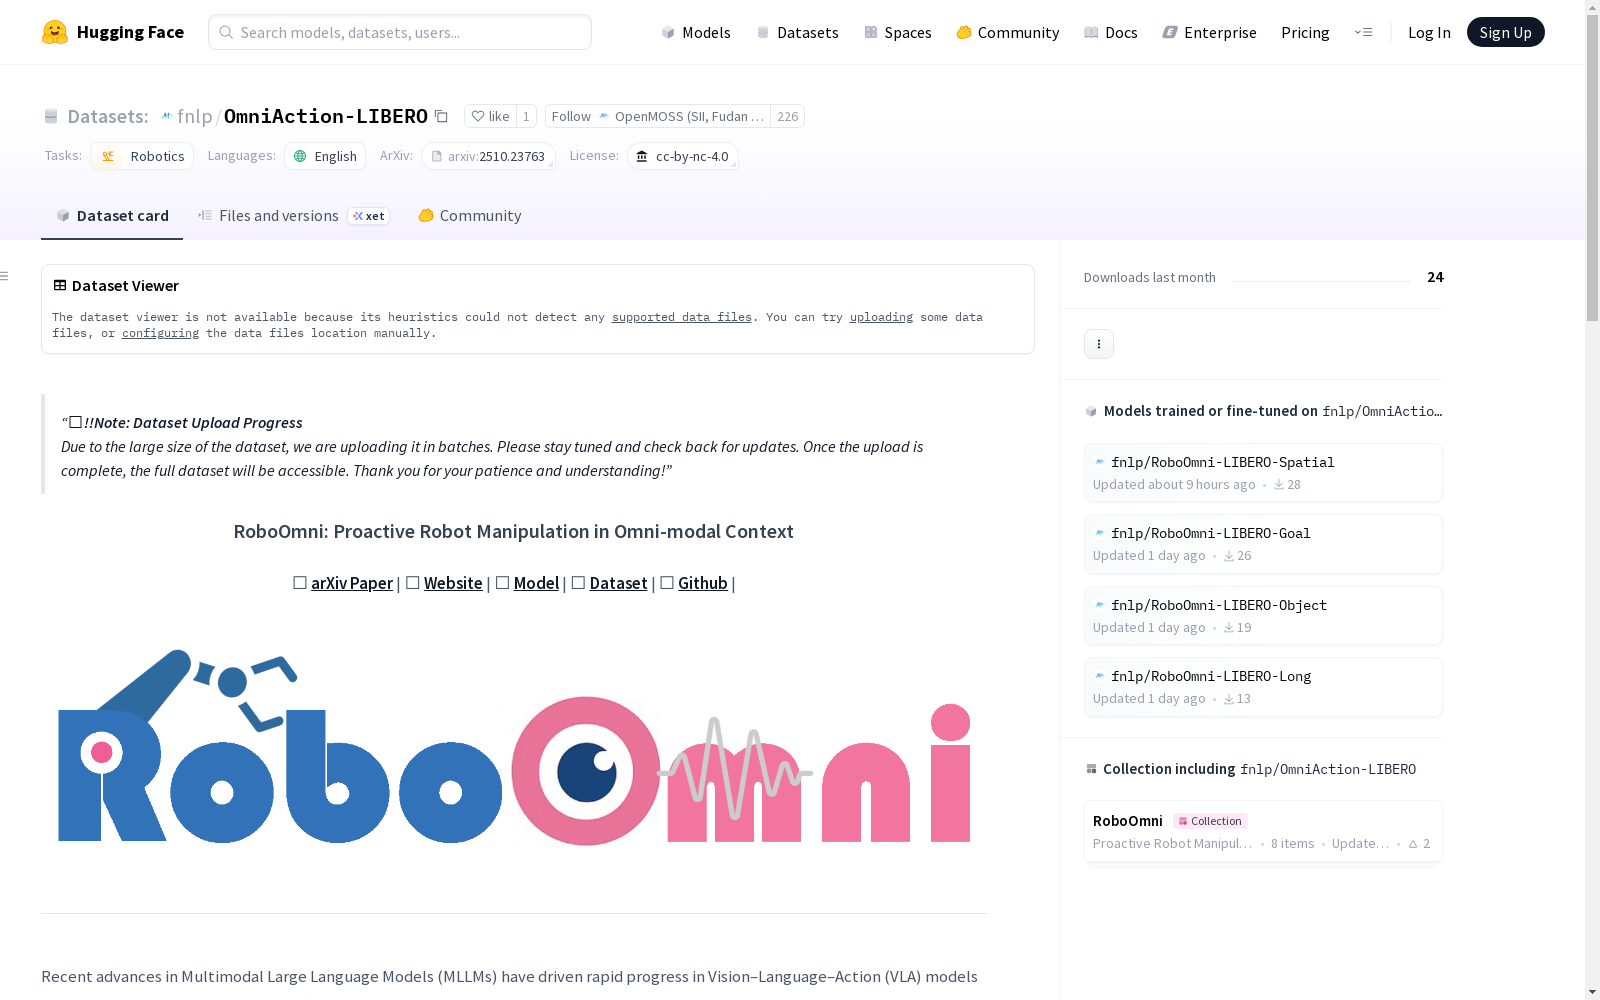Click the Hugging Face logo icon
The image size is (1600, 1000).
pyautogui.click(x=55, y=32)
